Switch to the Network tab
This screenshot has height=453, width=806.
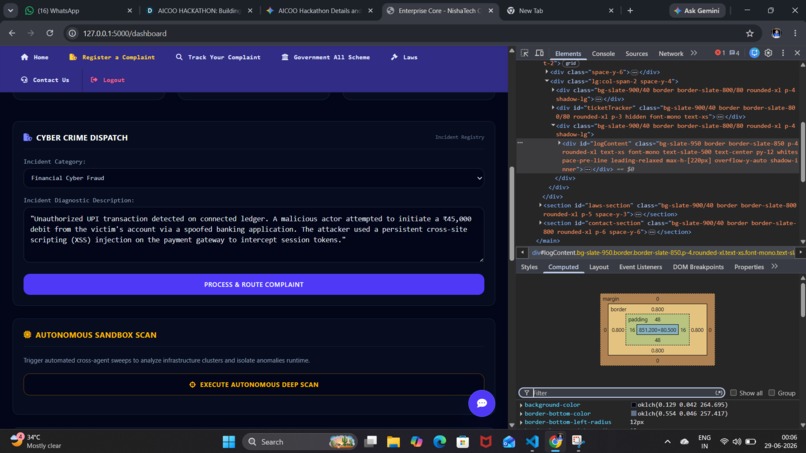(x=671, y=53)
